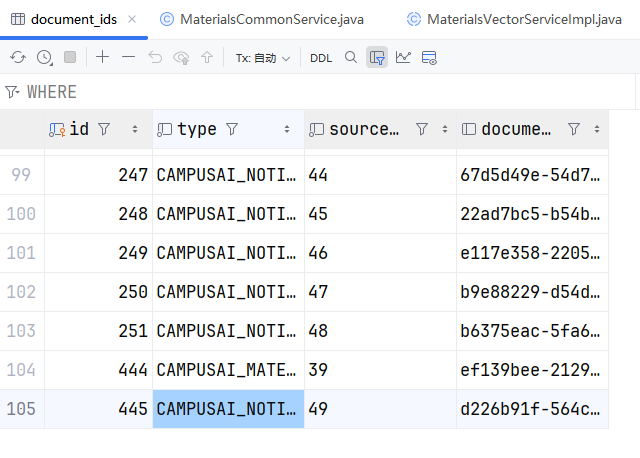Viewport: 640px width, 458px height.
Task: Sort by type column arrows
Action: click(x=287, y=129)
